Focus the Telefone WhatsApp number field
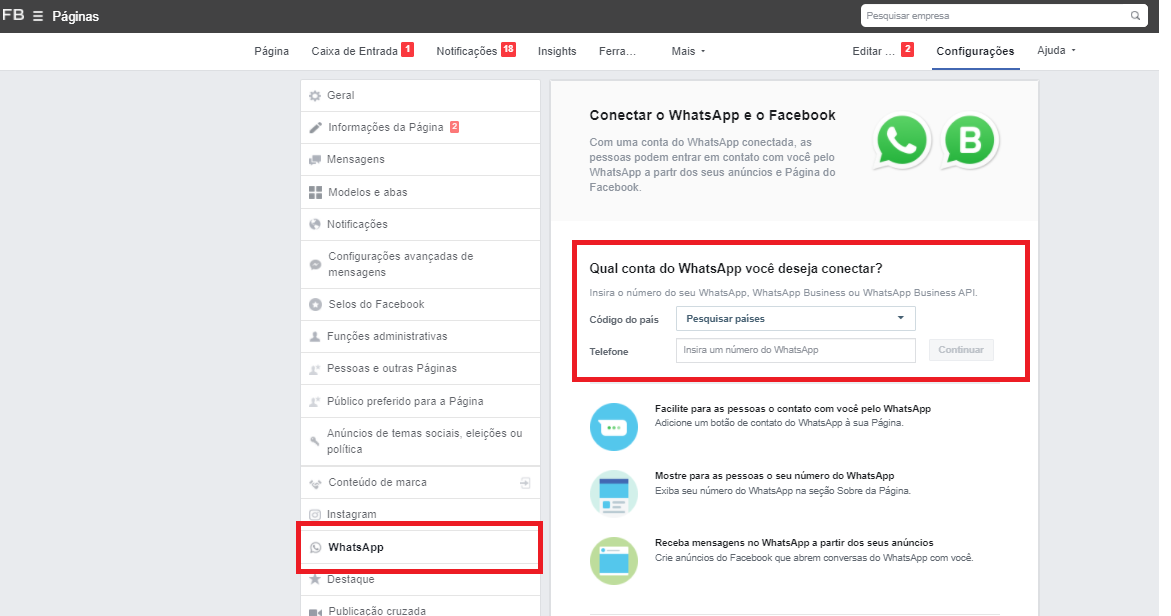1171x616 pixels. [795, 350]
